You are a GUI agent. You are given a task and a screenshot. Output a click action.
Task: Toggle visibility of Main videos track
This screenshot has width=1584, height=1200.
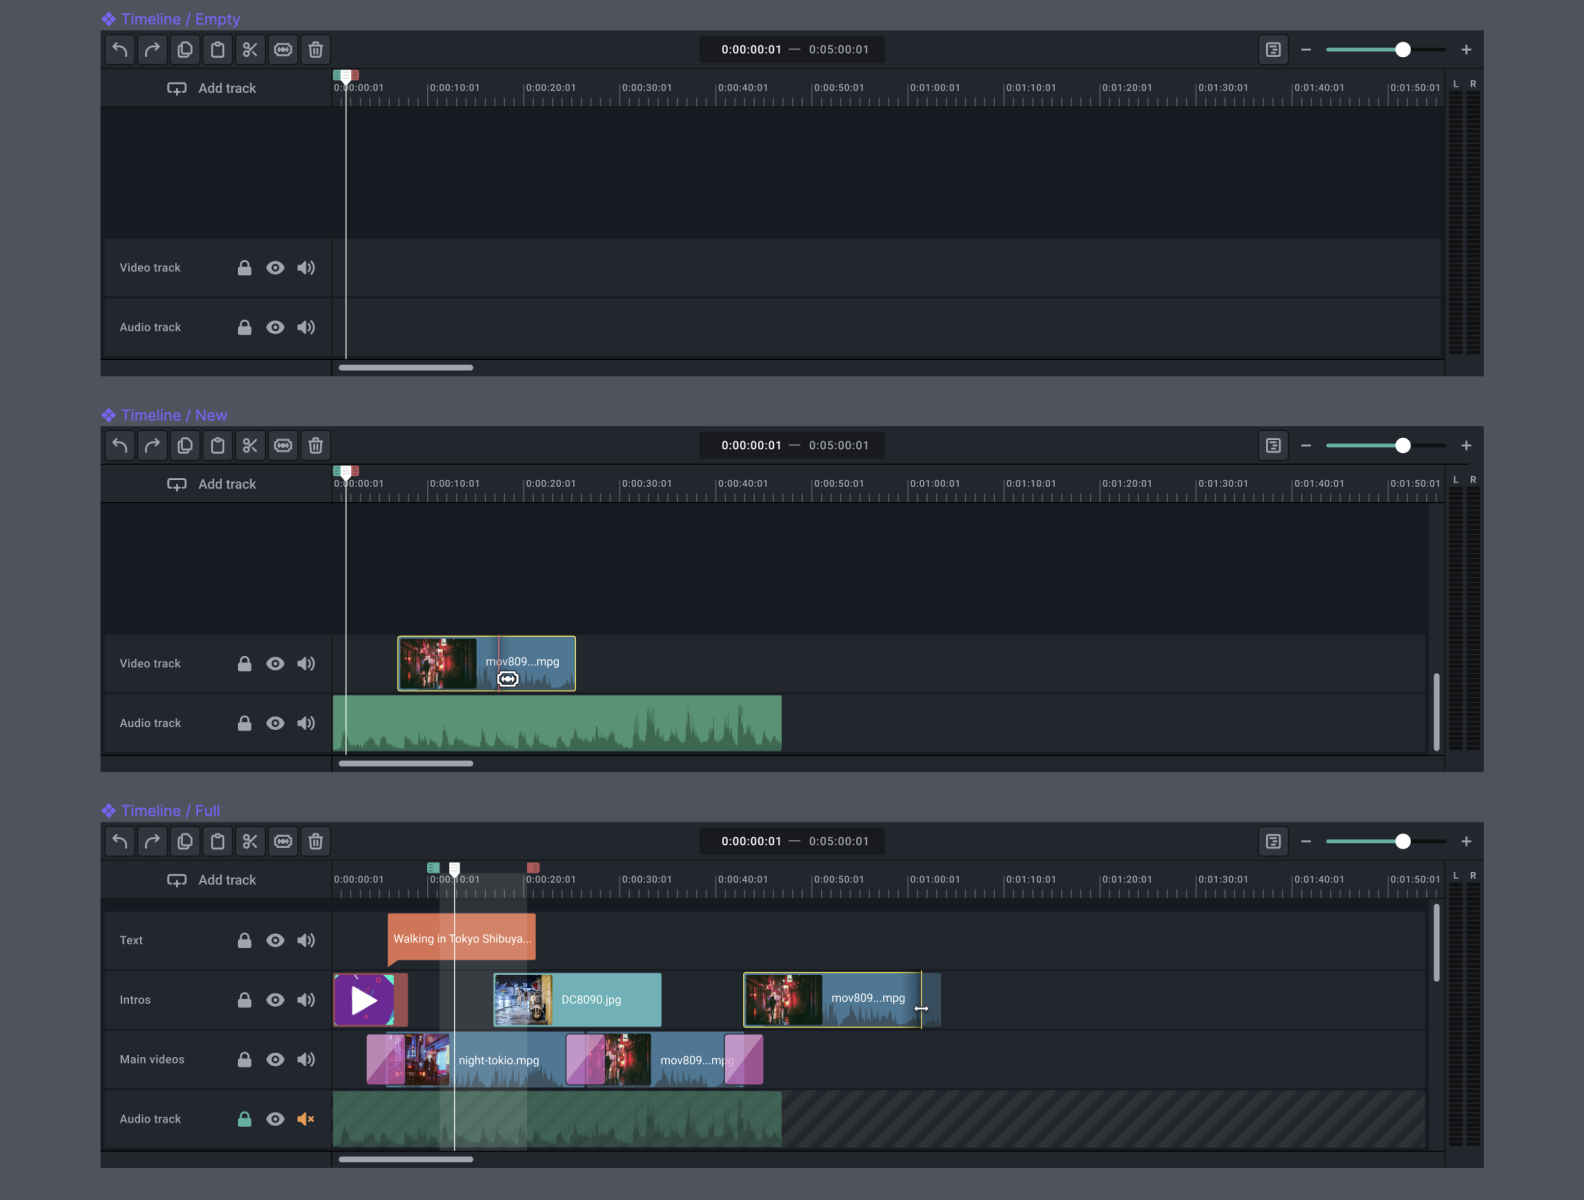tap(275, 1059)
